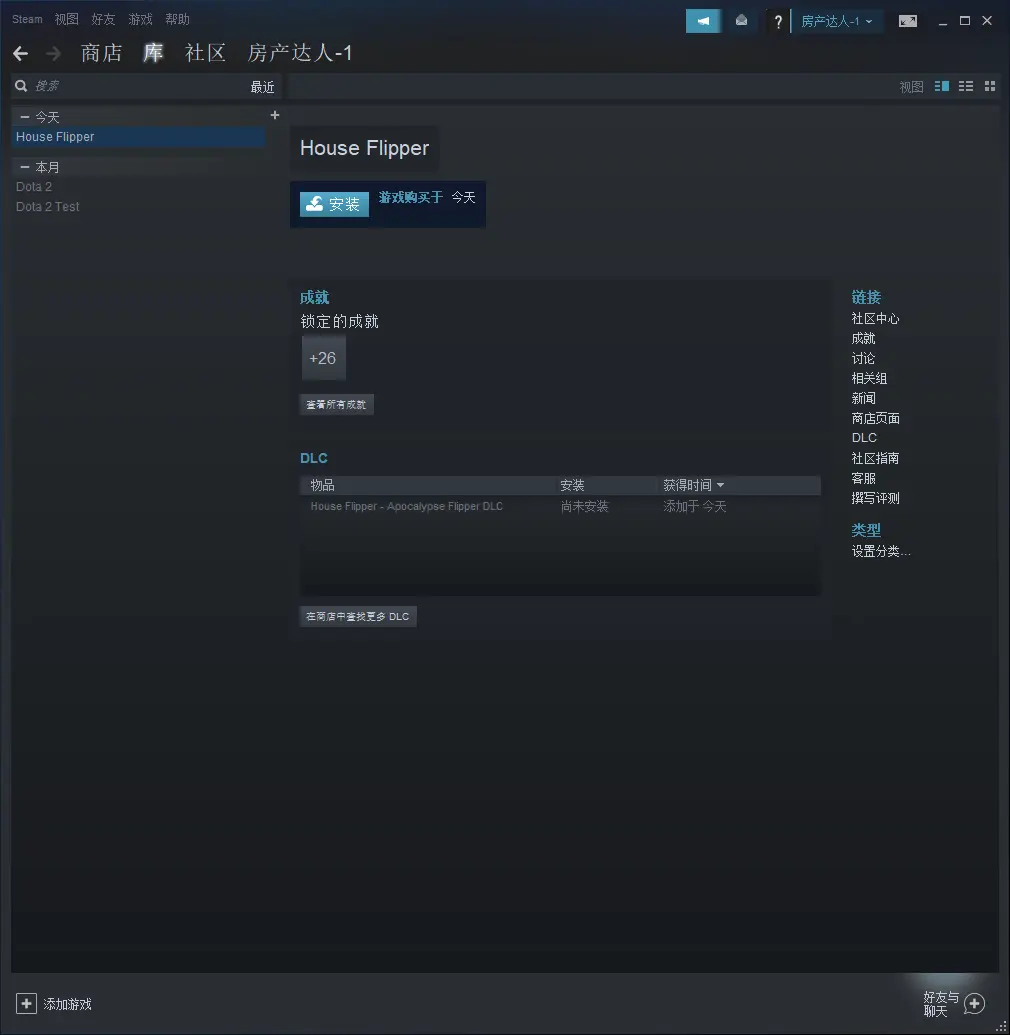This screenshot has width=1010, height=1035.
Task: Close the Steam window
Action: [x=988, y=21]
